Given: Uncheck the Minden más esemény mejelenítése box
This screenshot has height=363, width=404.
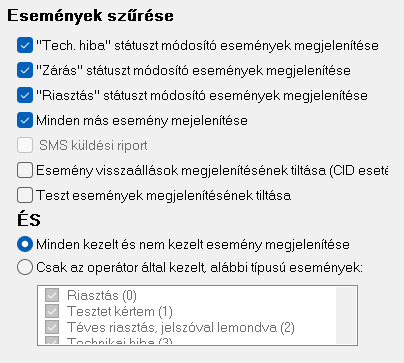Looking at the screenshot, I should tap(25, 120).
